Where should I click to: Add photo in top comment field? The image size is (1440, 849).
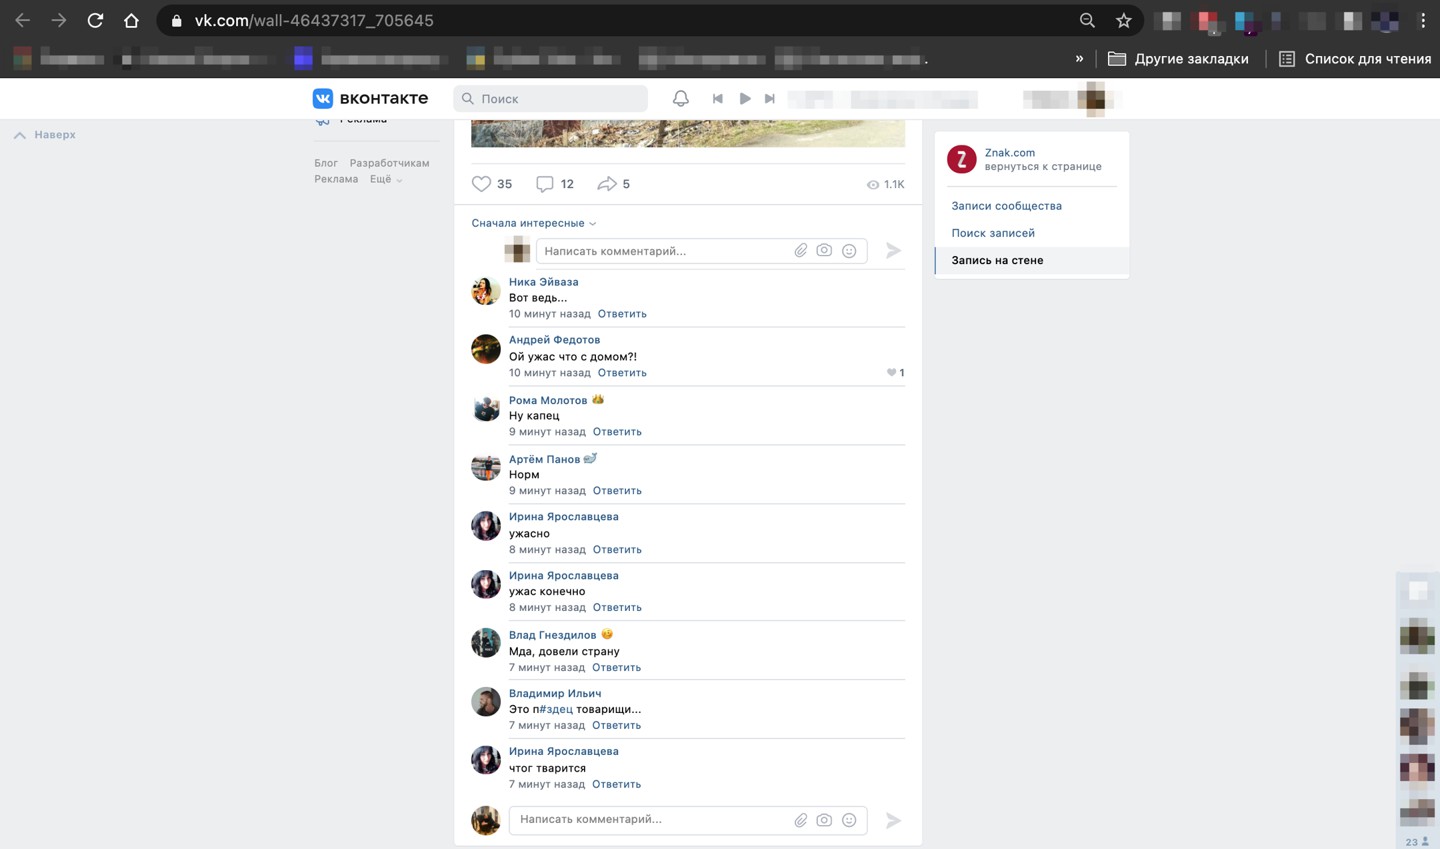pyautogui.click(x=824, y=251)
